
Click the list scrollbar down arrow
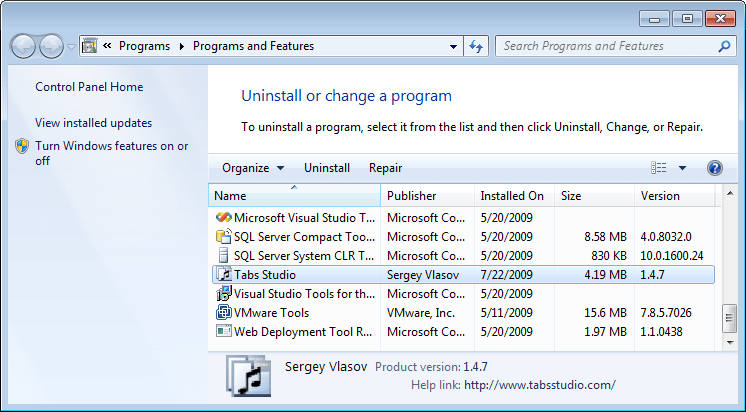(x=730, y=343)
